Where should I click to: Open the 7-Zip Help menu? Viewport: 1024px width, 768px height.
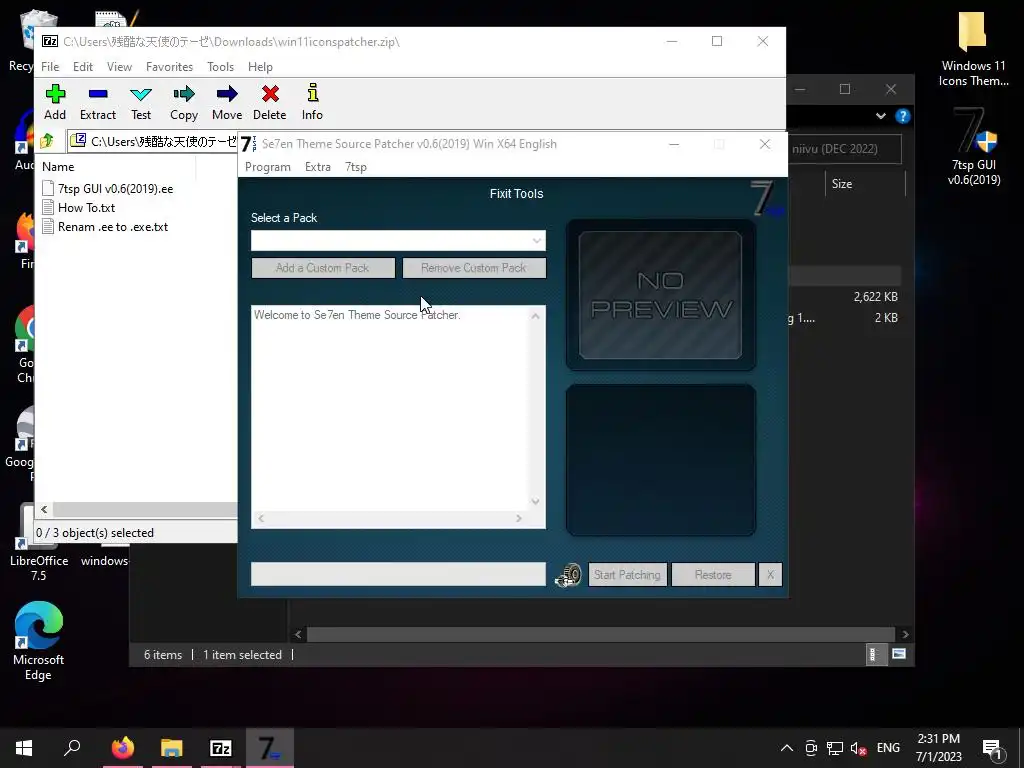pos(260,67)
